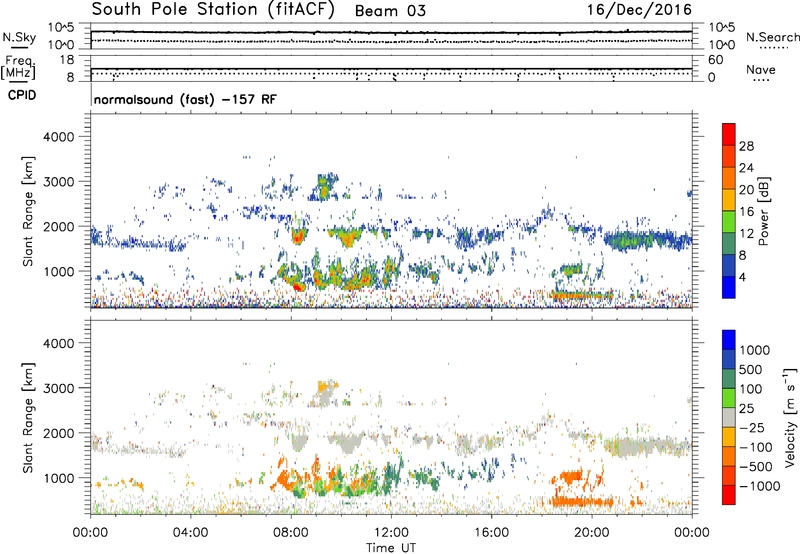Click the '18' frequency axis value

coord(67,60)
